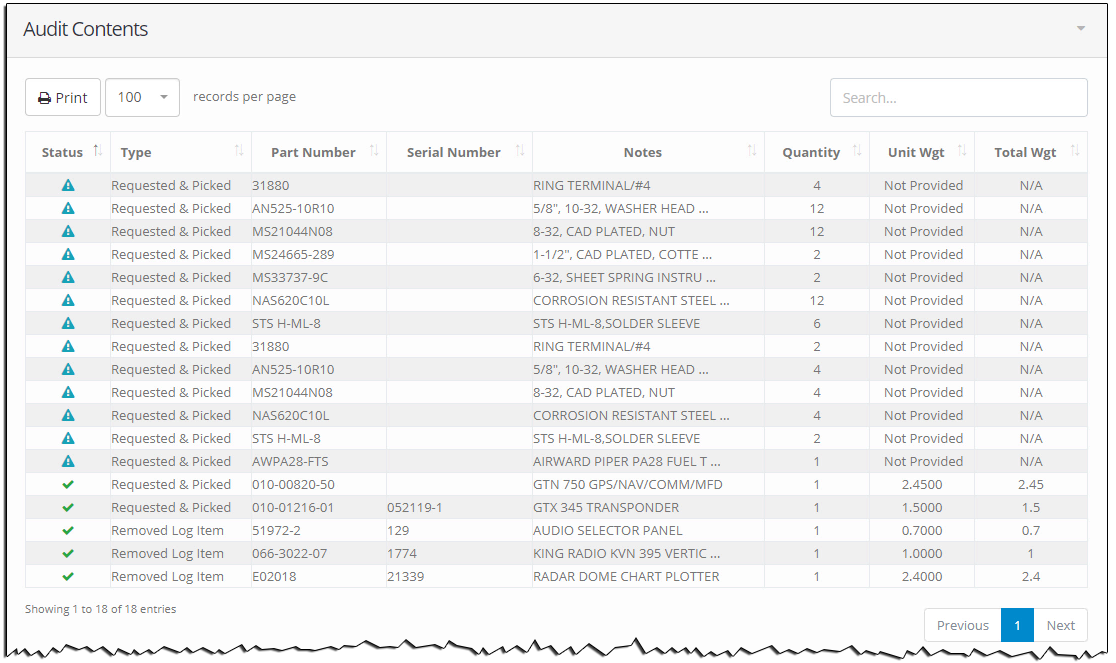1116x663 pixels.
Task: Click warning icon for 31880 quantity 2 row
Action: coord(68,346)
